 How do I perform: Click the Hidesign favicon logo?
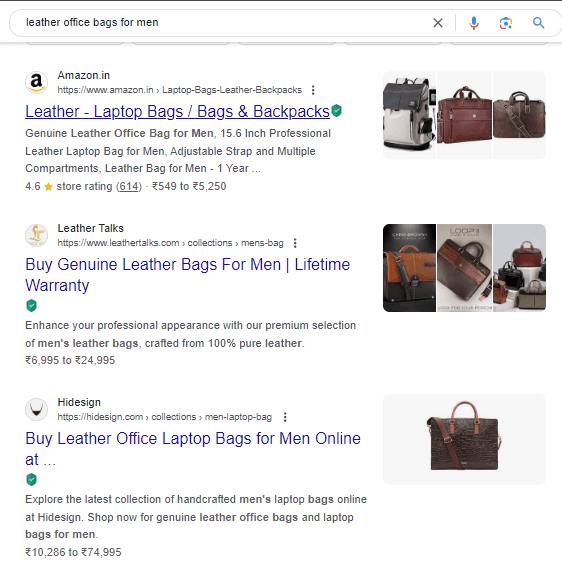[36, 409]
